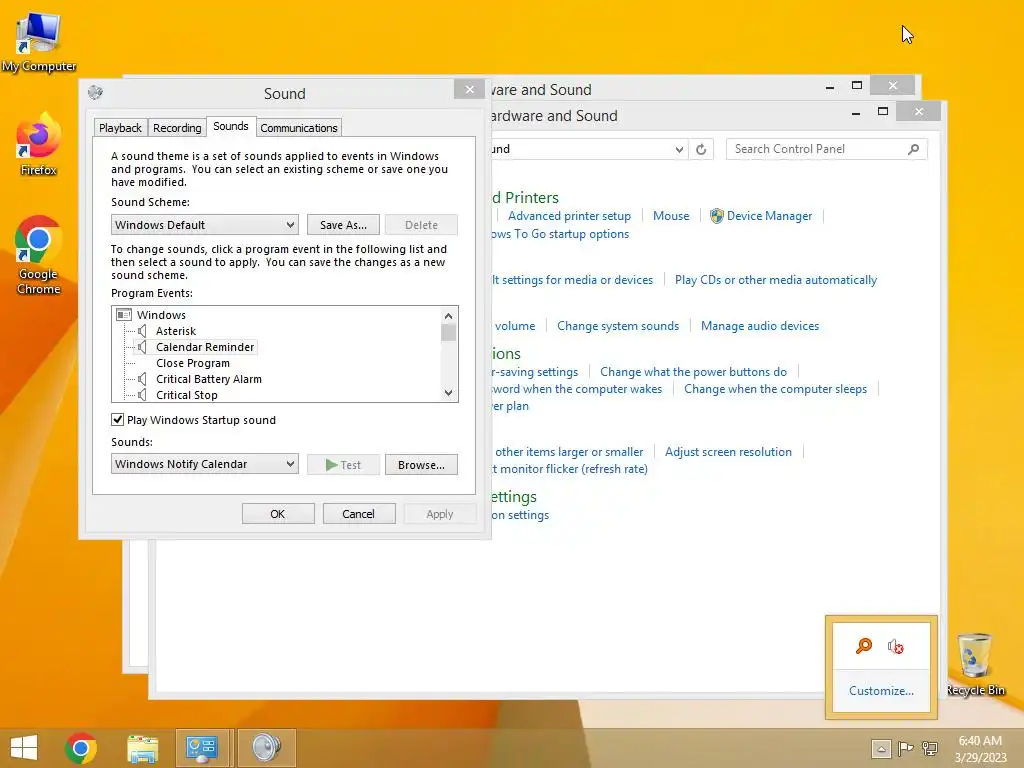Click the Device Manager shield icon
This screenshot has height=768, width=1024.
coord(716,216)
